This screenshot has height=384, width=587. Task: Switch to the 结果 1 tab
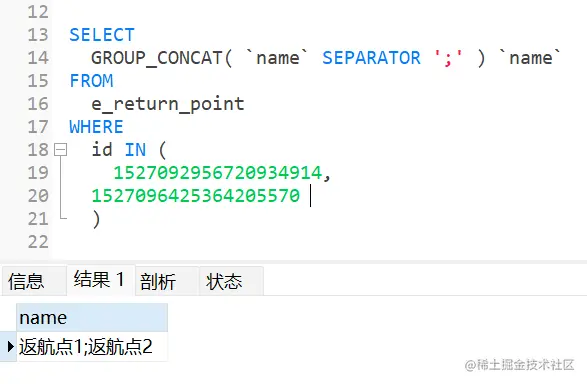tap(101, 280)
